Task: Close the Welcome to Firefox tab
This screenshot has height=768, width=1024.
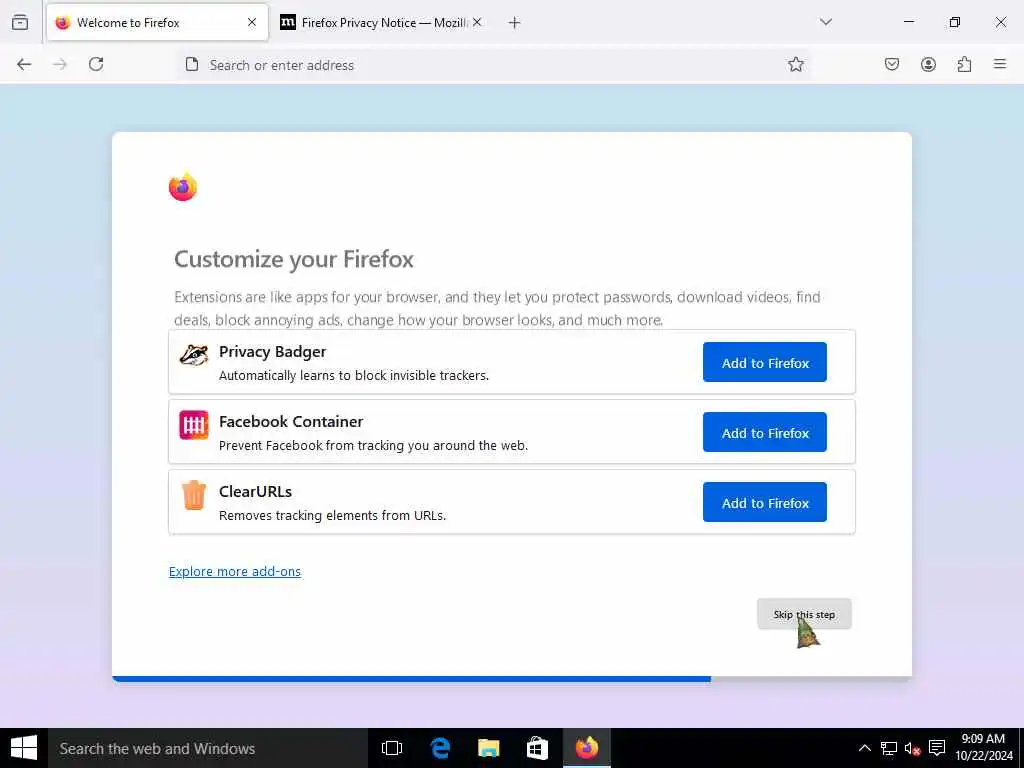Action: [252, 23]
